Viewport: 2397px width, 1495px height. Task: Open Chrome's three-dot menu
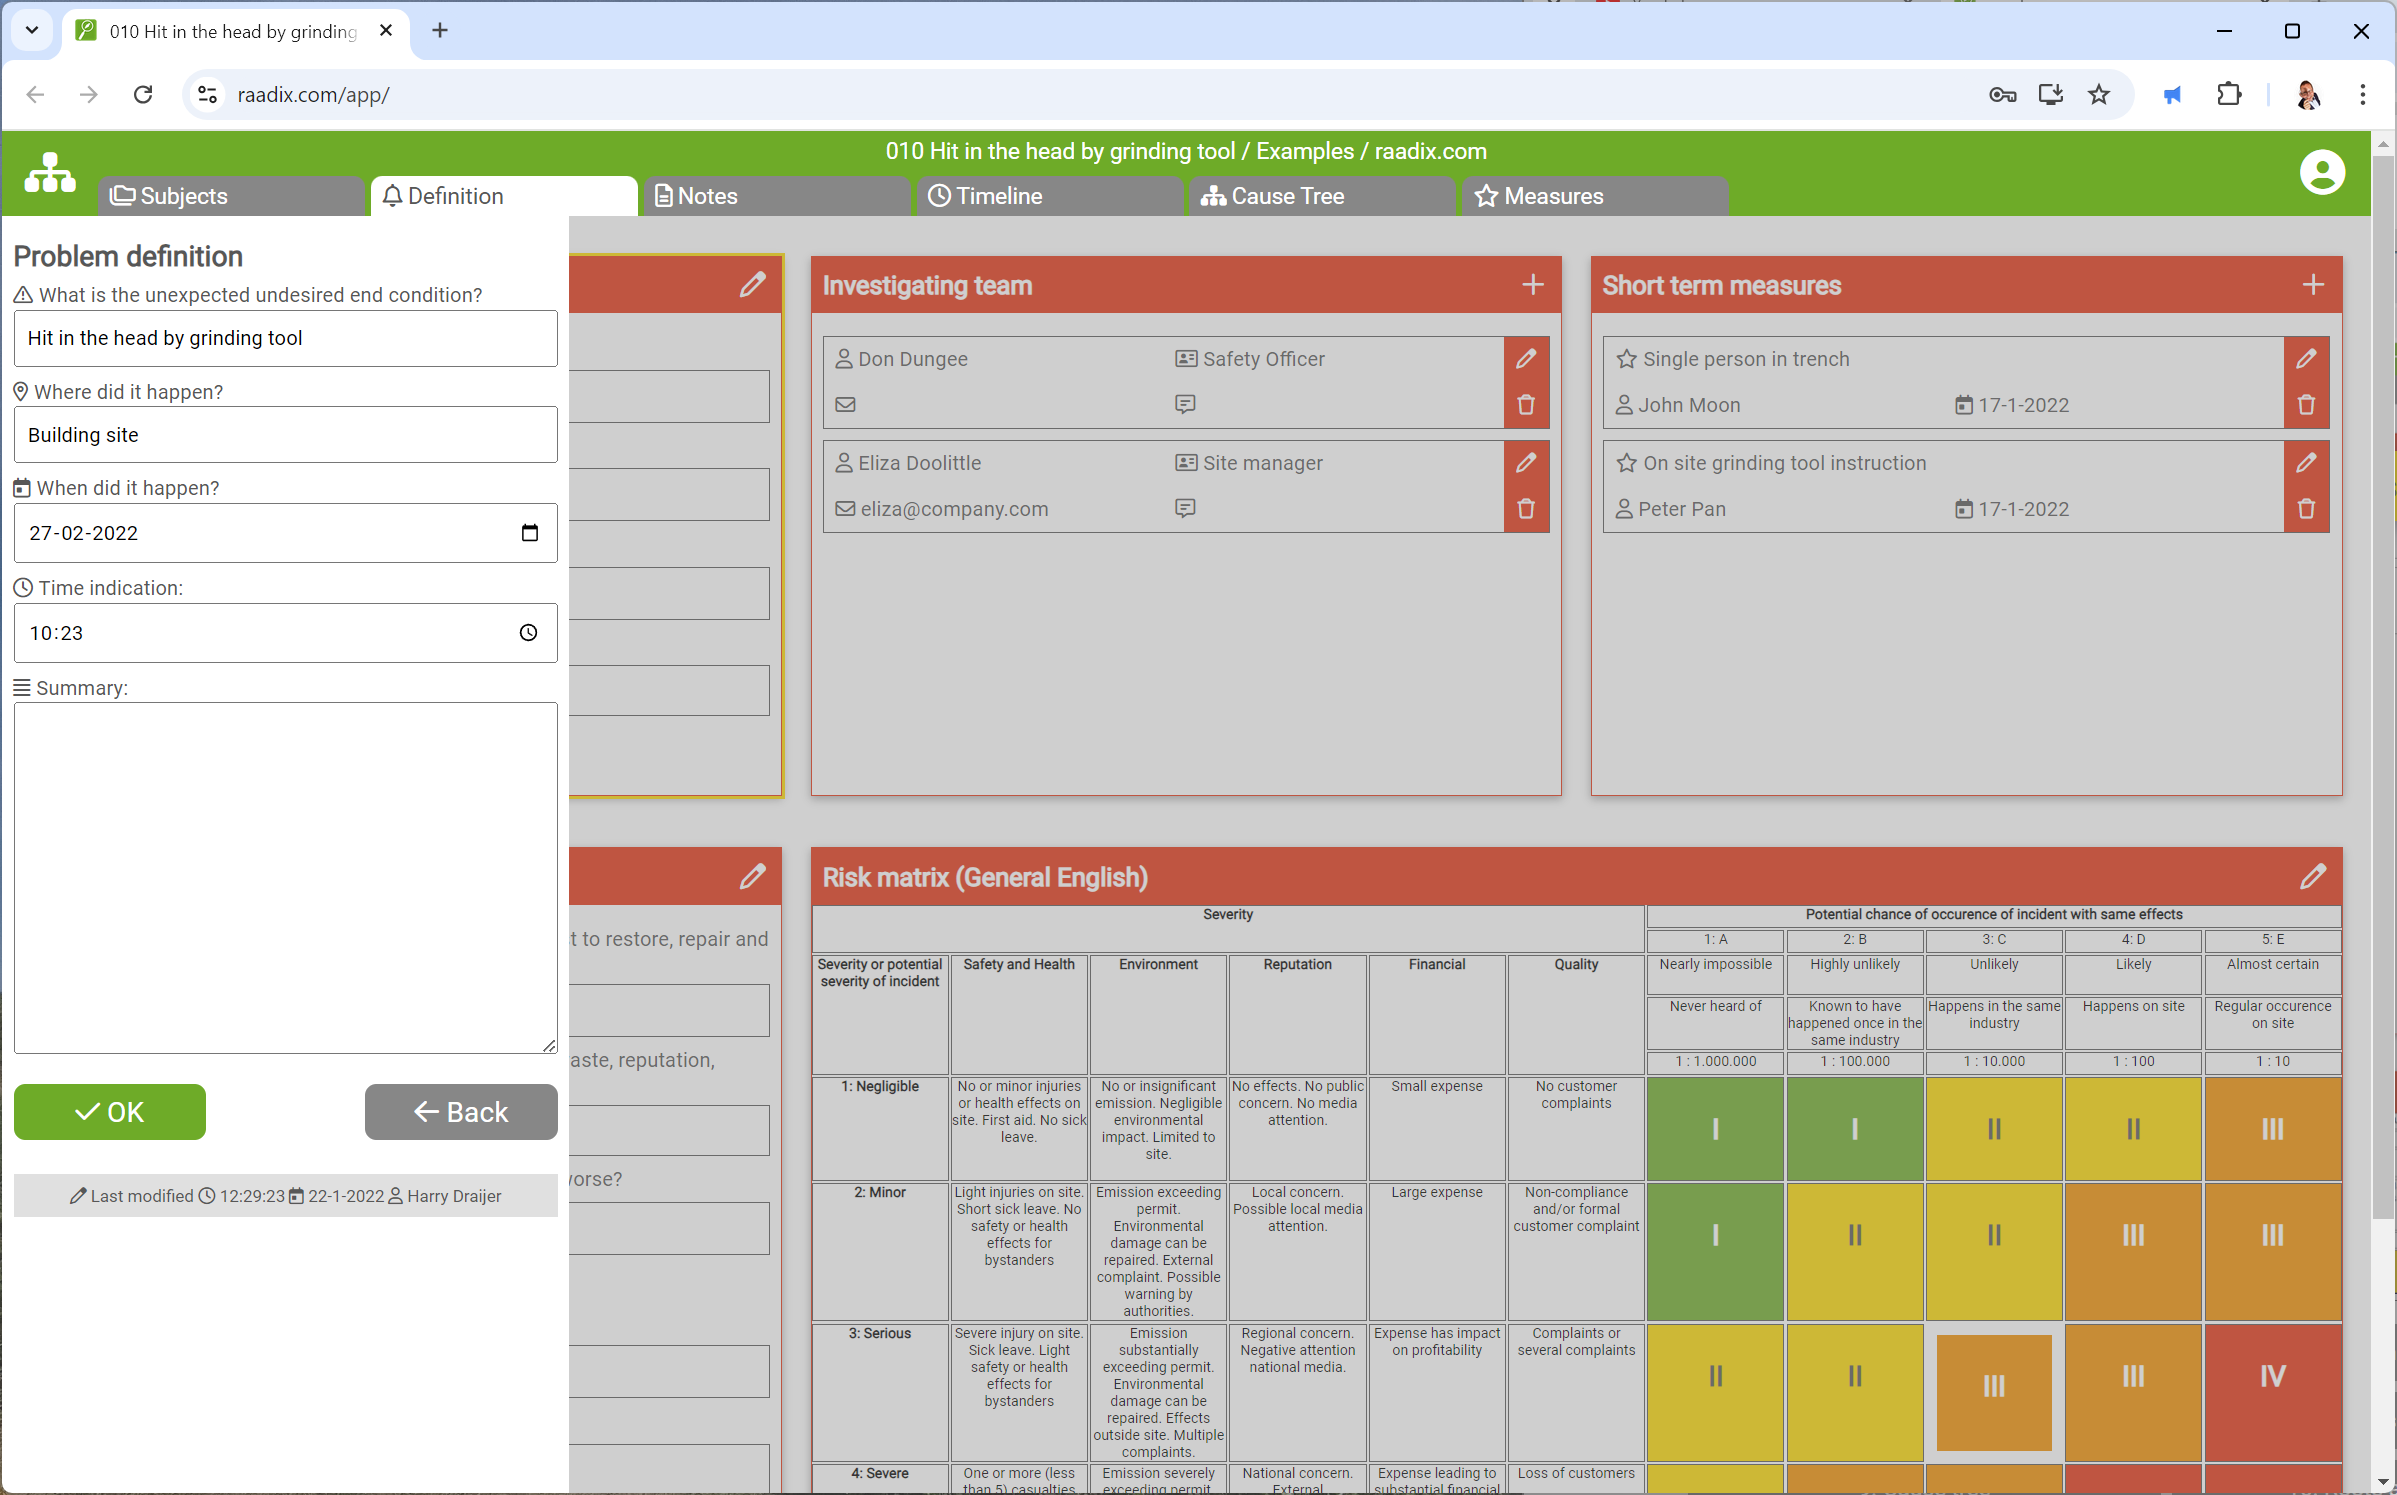tap(2362, 95)
